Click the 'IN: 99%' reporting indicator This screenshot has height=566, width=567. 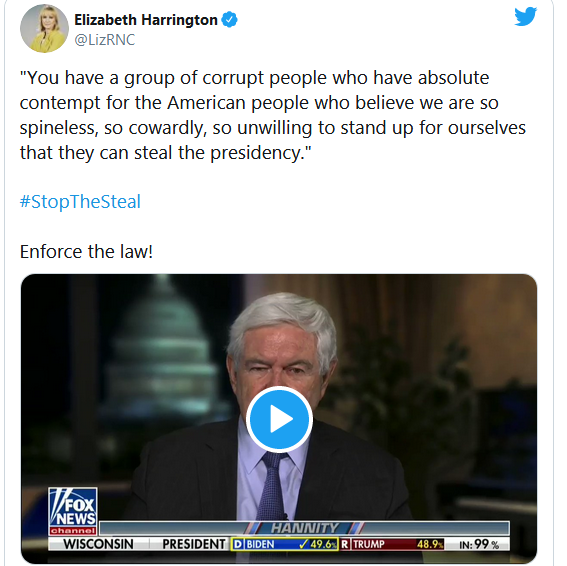[479, 544]
